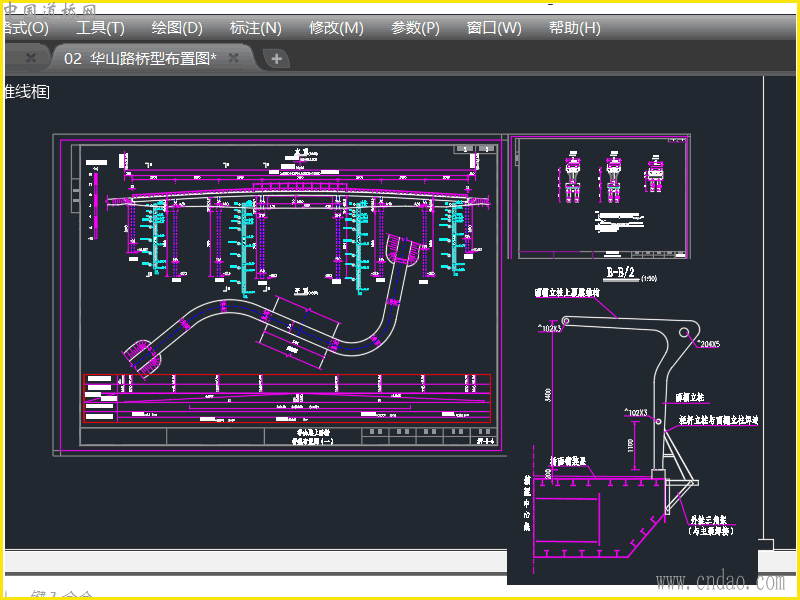Open the 修改(M) menu
800x600 pixels.
(x=336, y=28)
